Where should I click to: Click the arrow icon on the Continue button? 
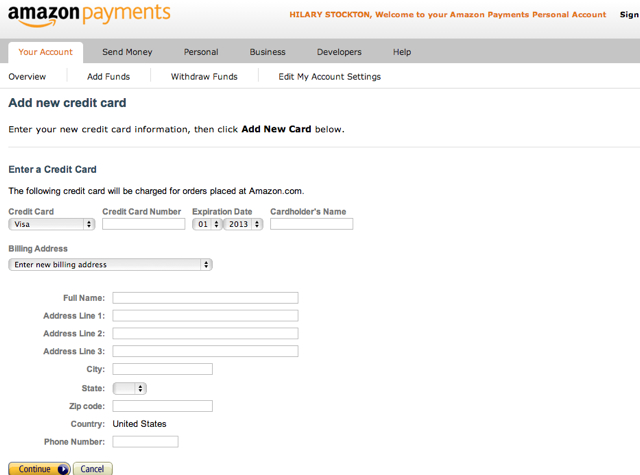click(x=63, y=469)
